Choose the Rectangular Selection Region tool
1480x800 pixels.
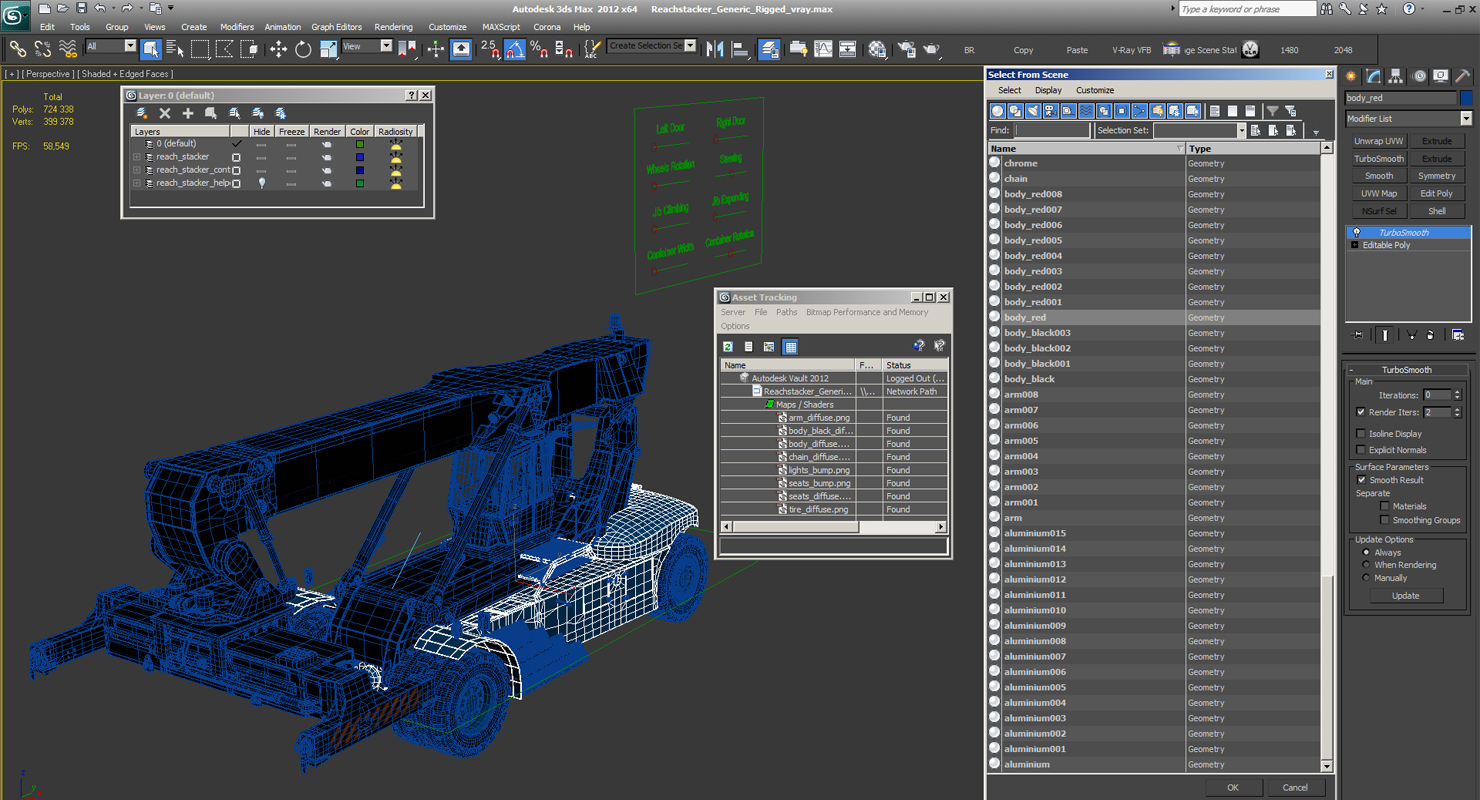(x=200, y=48)
